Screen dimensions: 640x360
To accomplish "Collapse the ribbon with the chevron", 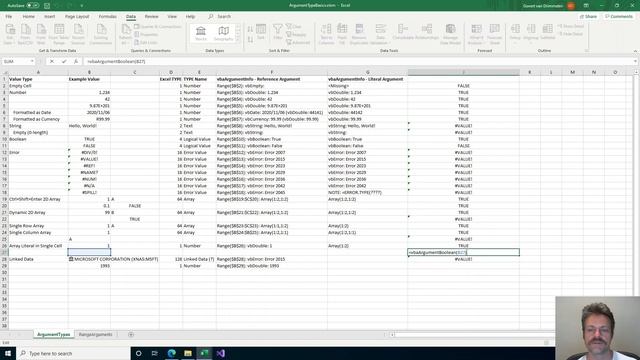I will [x=635, y=51].
